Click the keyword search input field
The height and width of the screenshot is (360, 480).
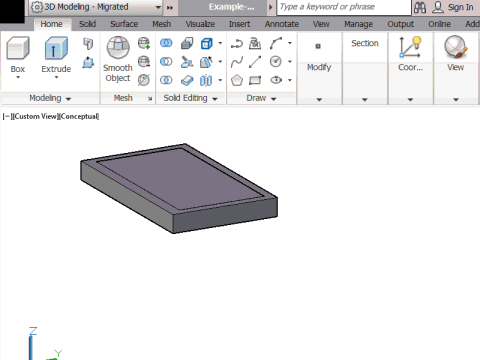[344, 7]
